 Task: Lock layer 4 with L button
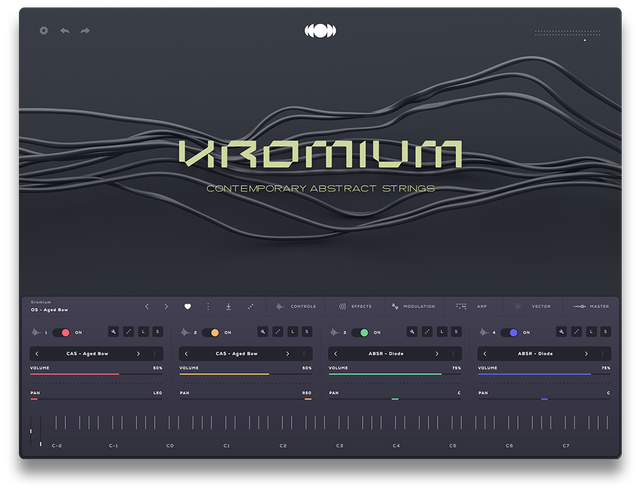click(591, 332)
